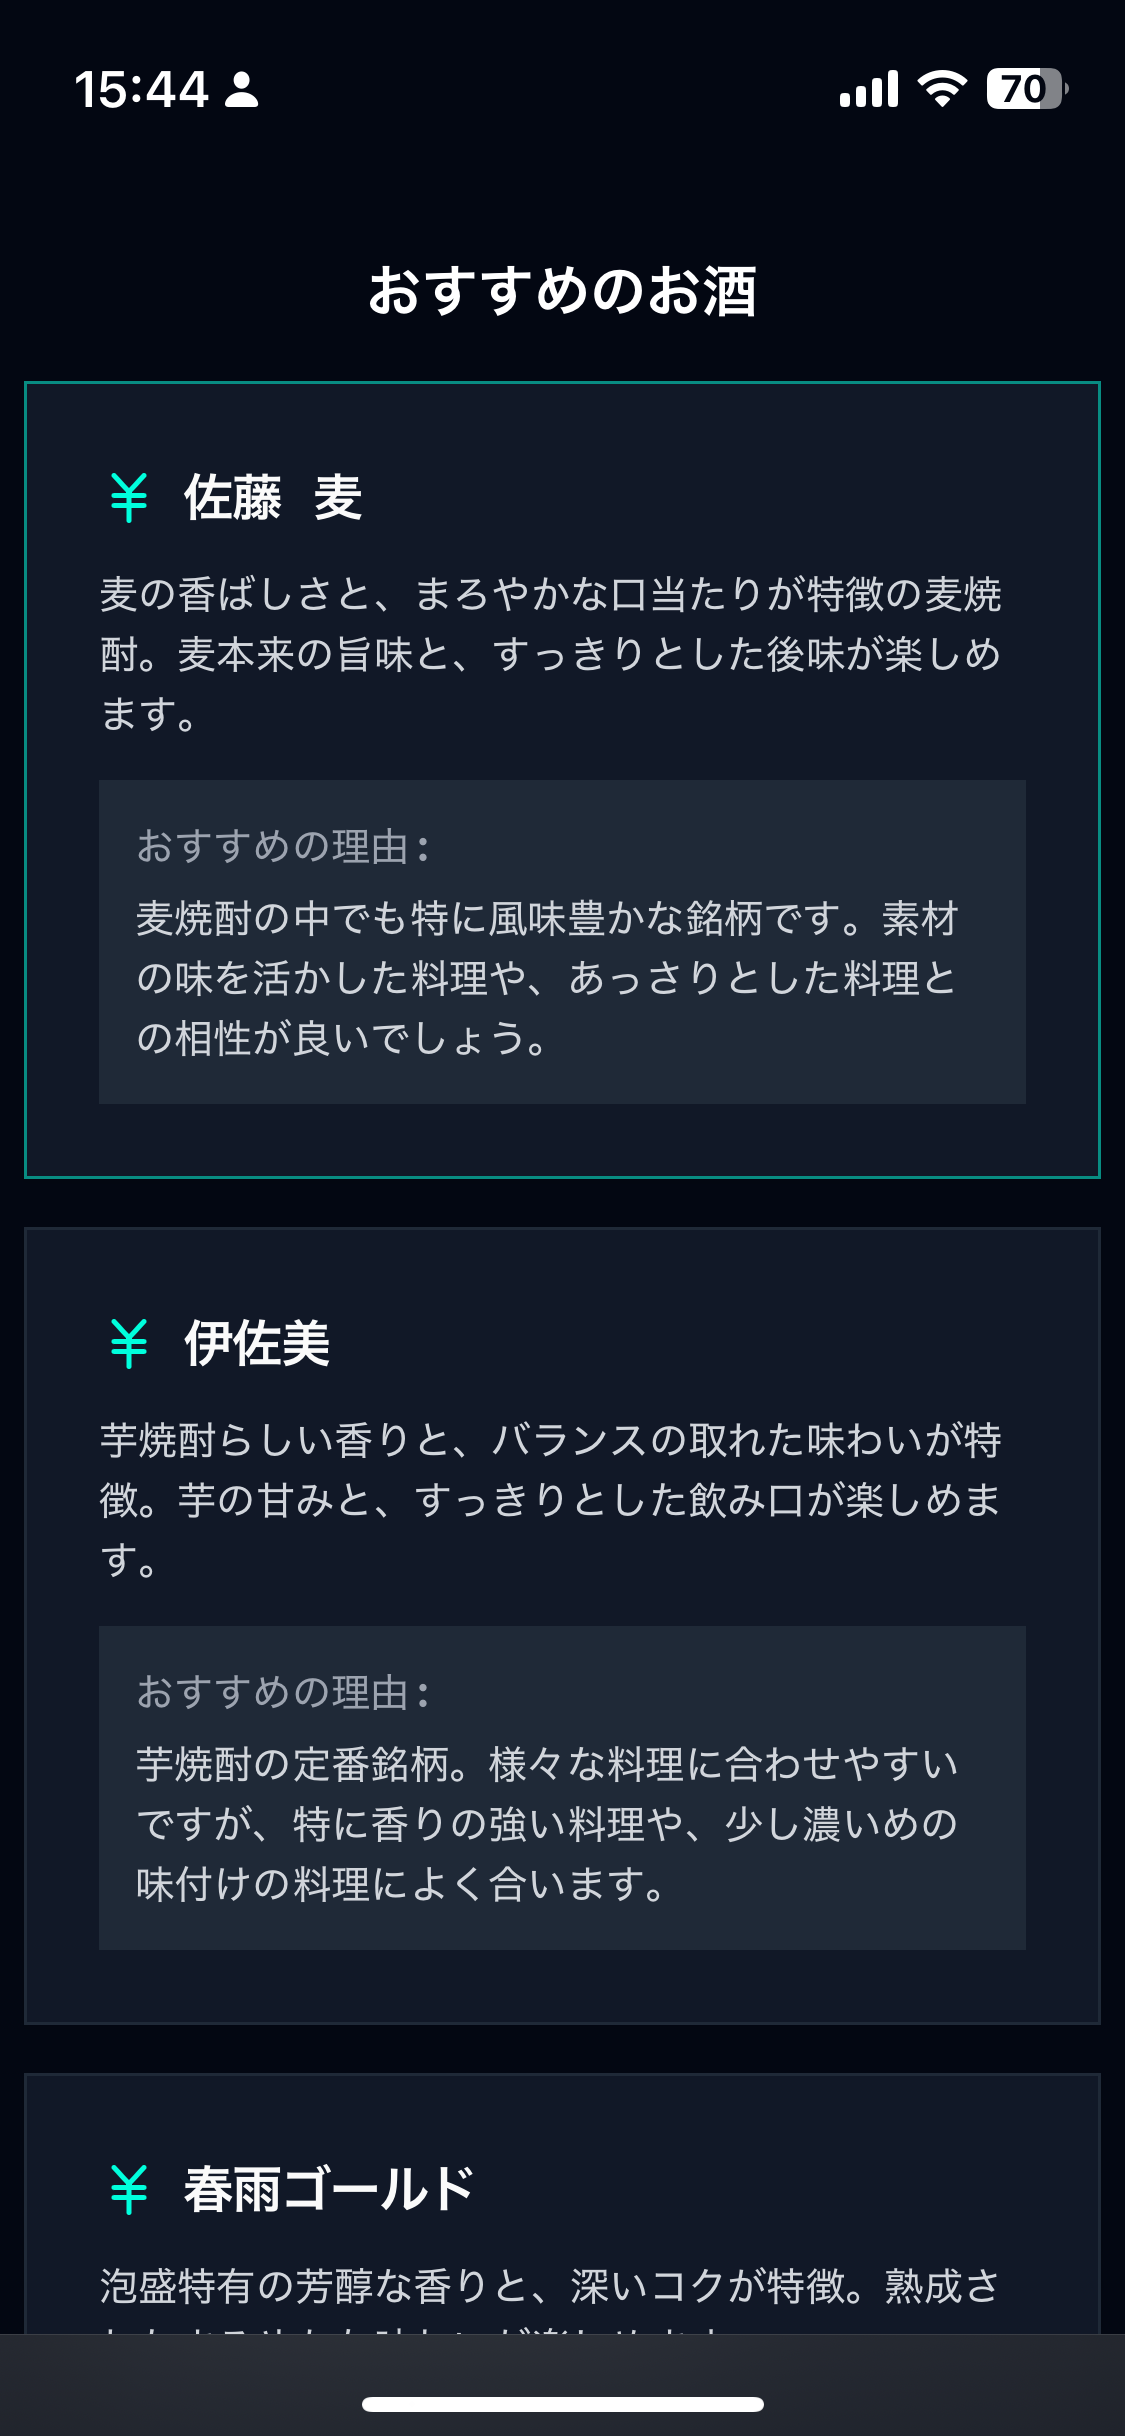Tap the yen icon beside 春雨ゴールド
Viewport: 1125px width, 2436px height.
pos(129,2190)
